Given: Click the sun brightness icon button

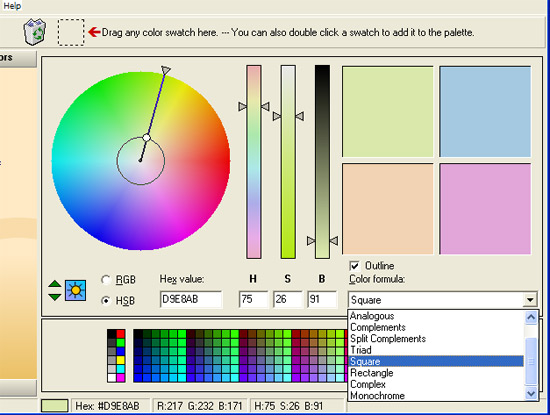Looking at the screenshot, I should tap(75, 290).
